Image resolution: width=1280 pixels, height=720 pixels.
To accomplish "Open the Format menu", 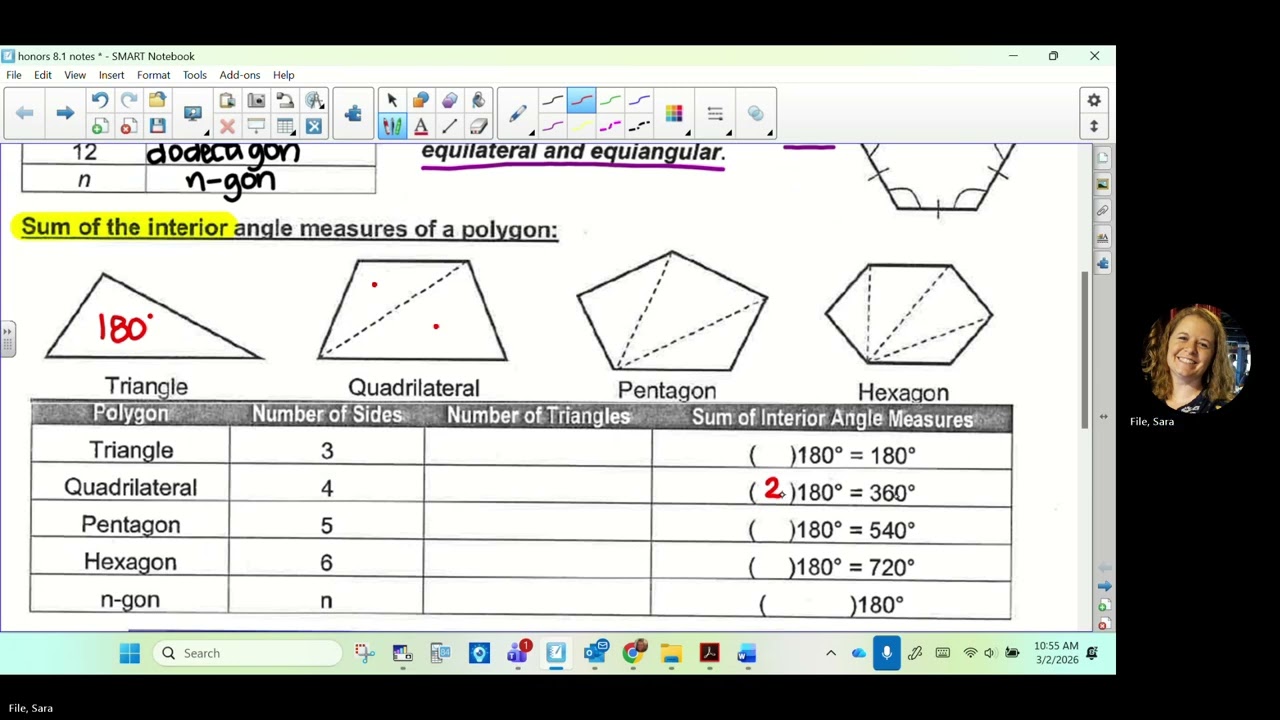I will click(x=153, y=75).
